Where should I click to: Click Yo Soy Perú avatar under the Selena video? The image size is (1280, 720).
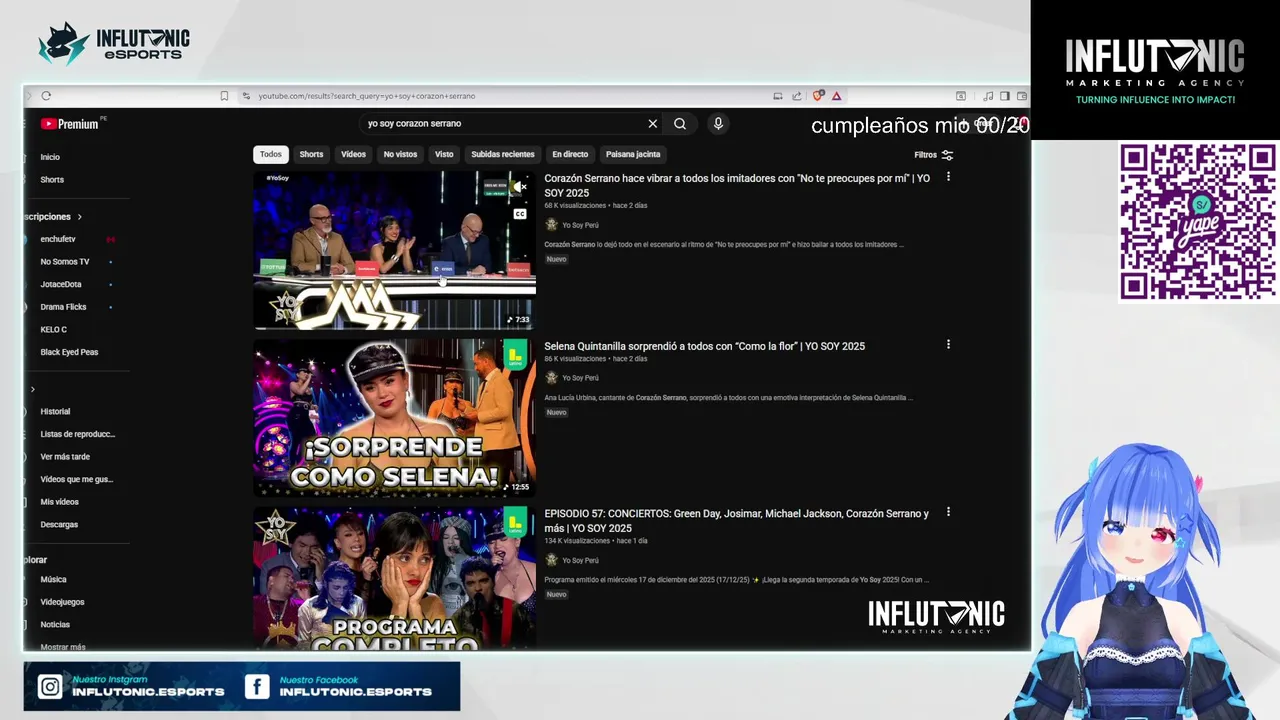(551, 378)
